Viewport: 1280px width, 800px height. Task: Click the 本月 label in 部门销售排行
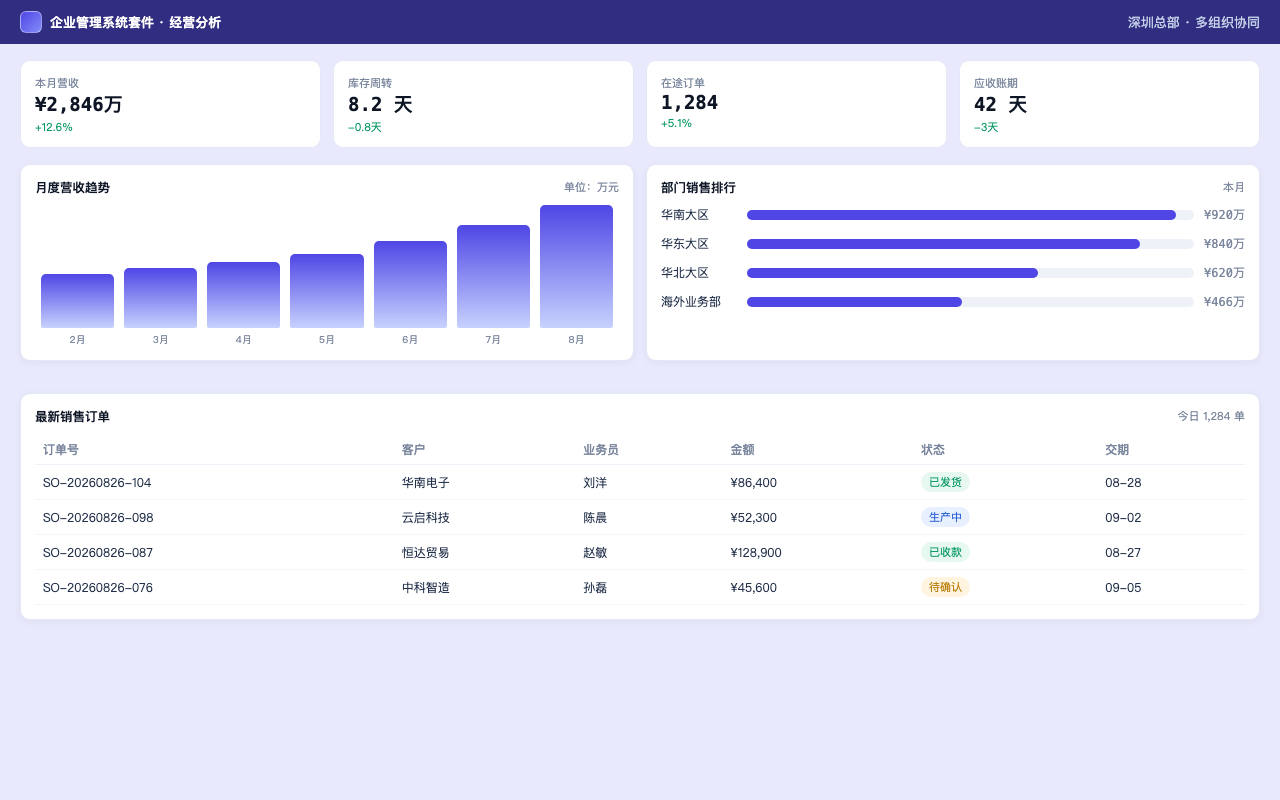pyautogui.click(x=1234, y=187)
